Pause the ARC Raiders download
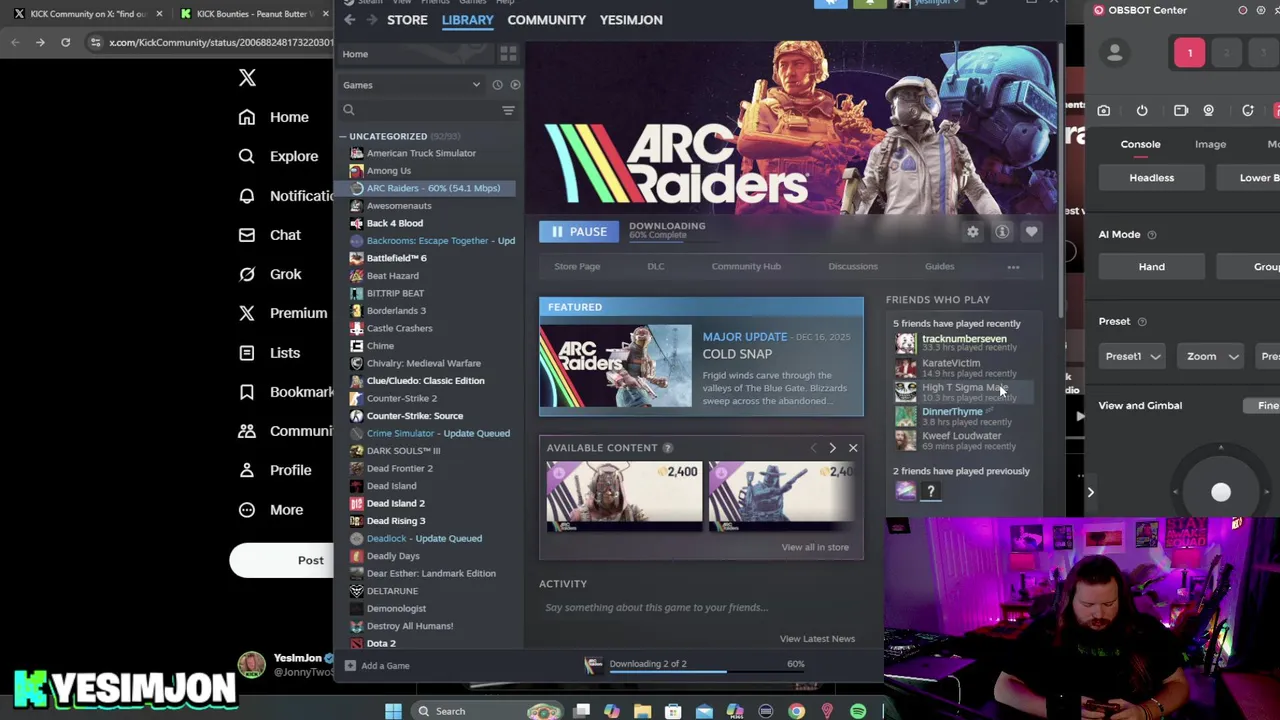 tap(579, 232)
